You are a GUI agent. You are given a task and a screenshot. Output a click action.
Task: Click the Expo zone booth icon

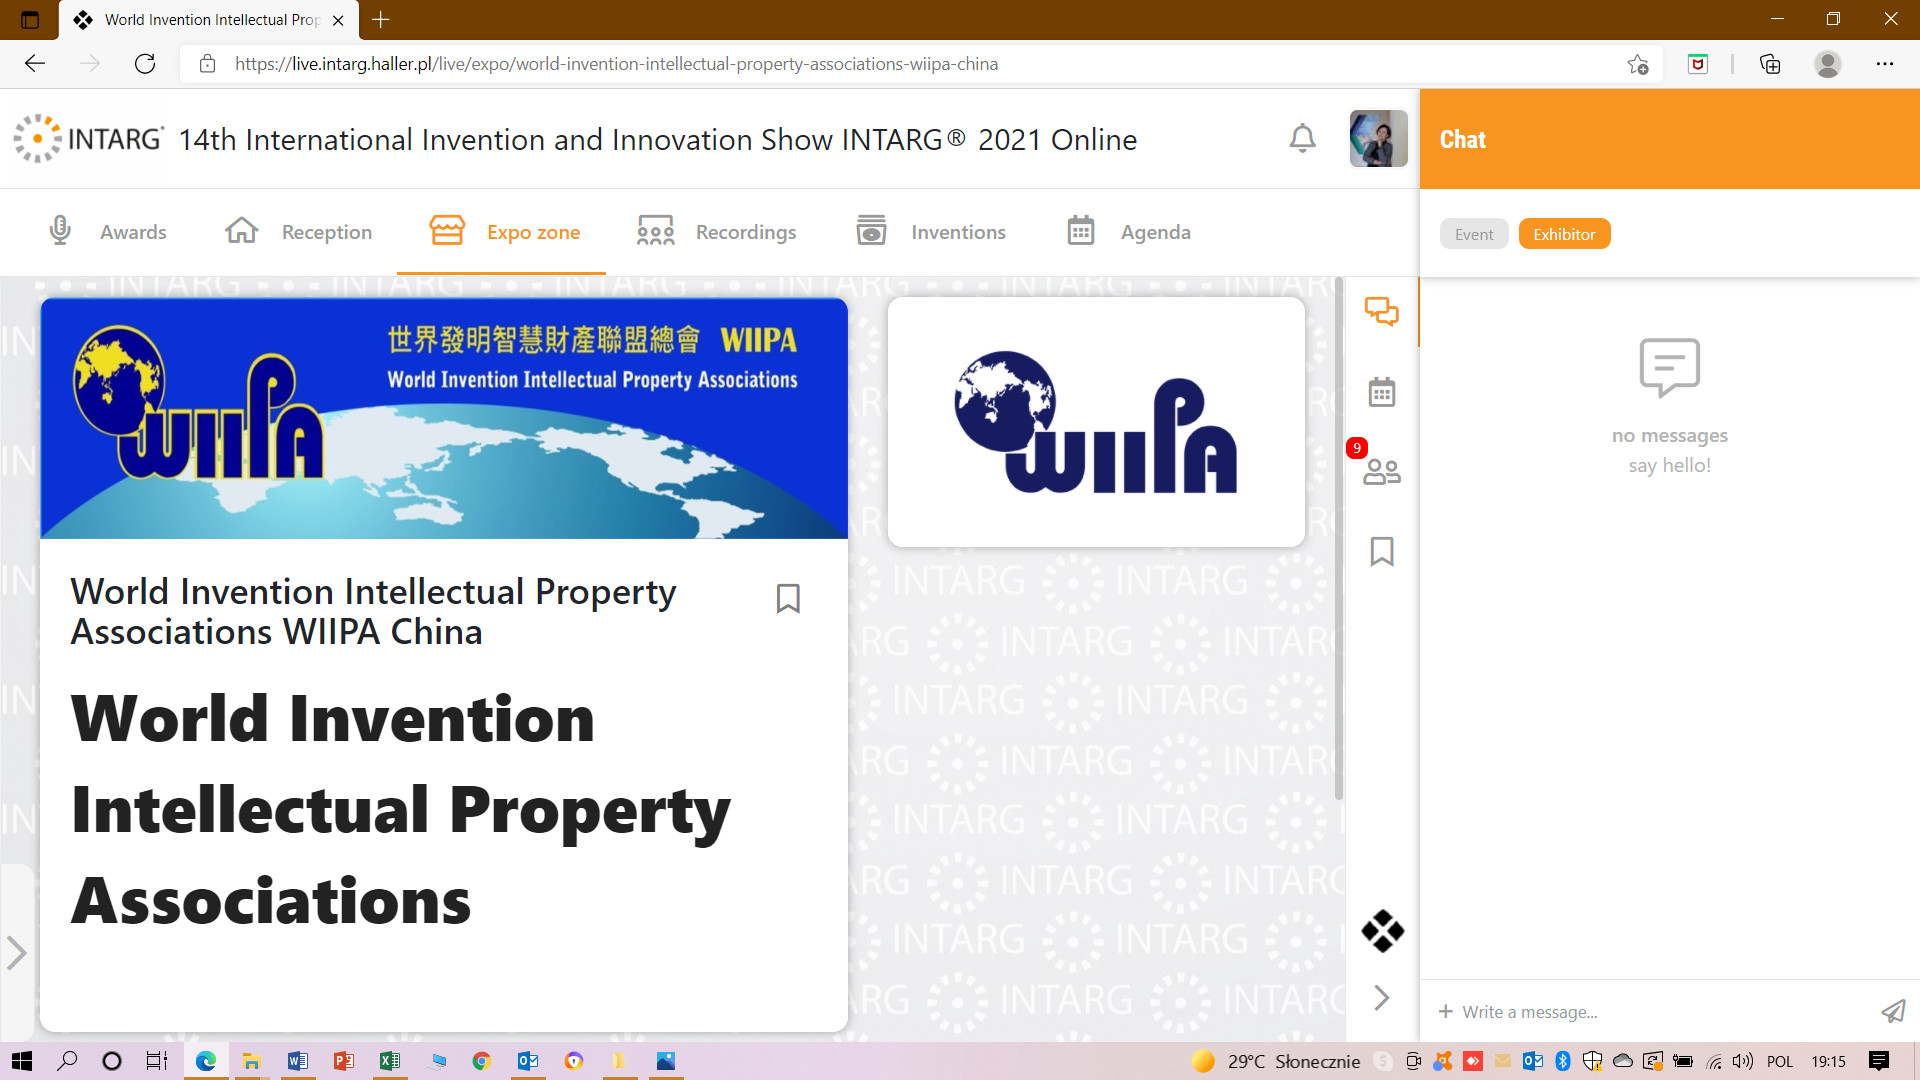click(447, 231)
